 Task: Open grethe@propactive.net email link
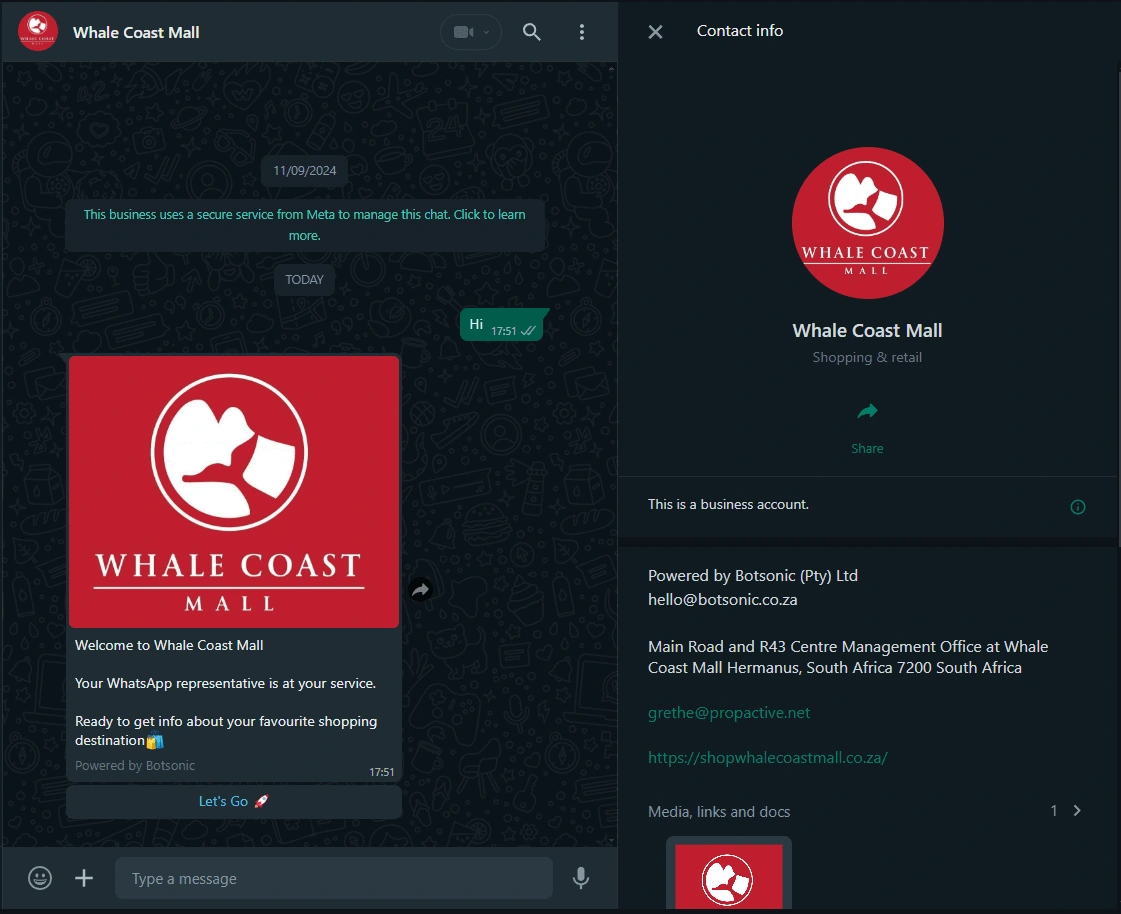point(729,712)
